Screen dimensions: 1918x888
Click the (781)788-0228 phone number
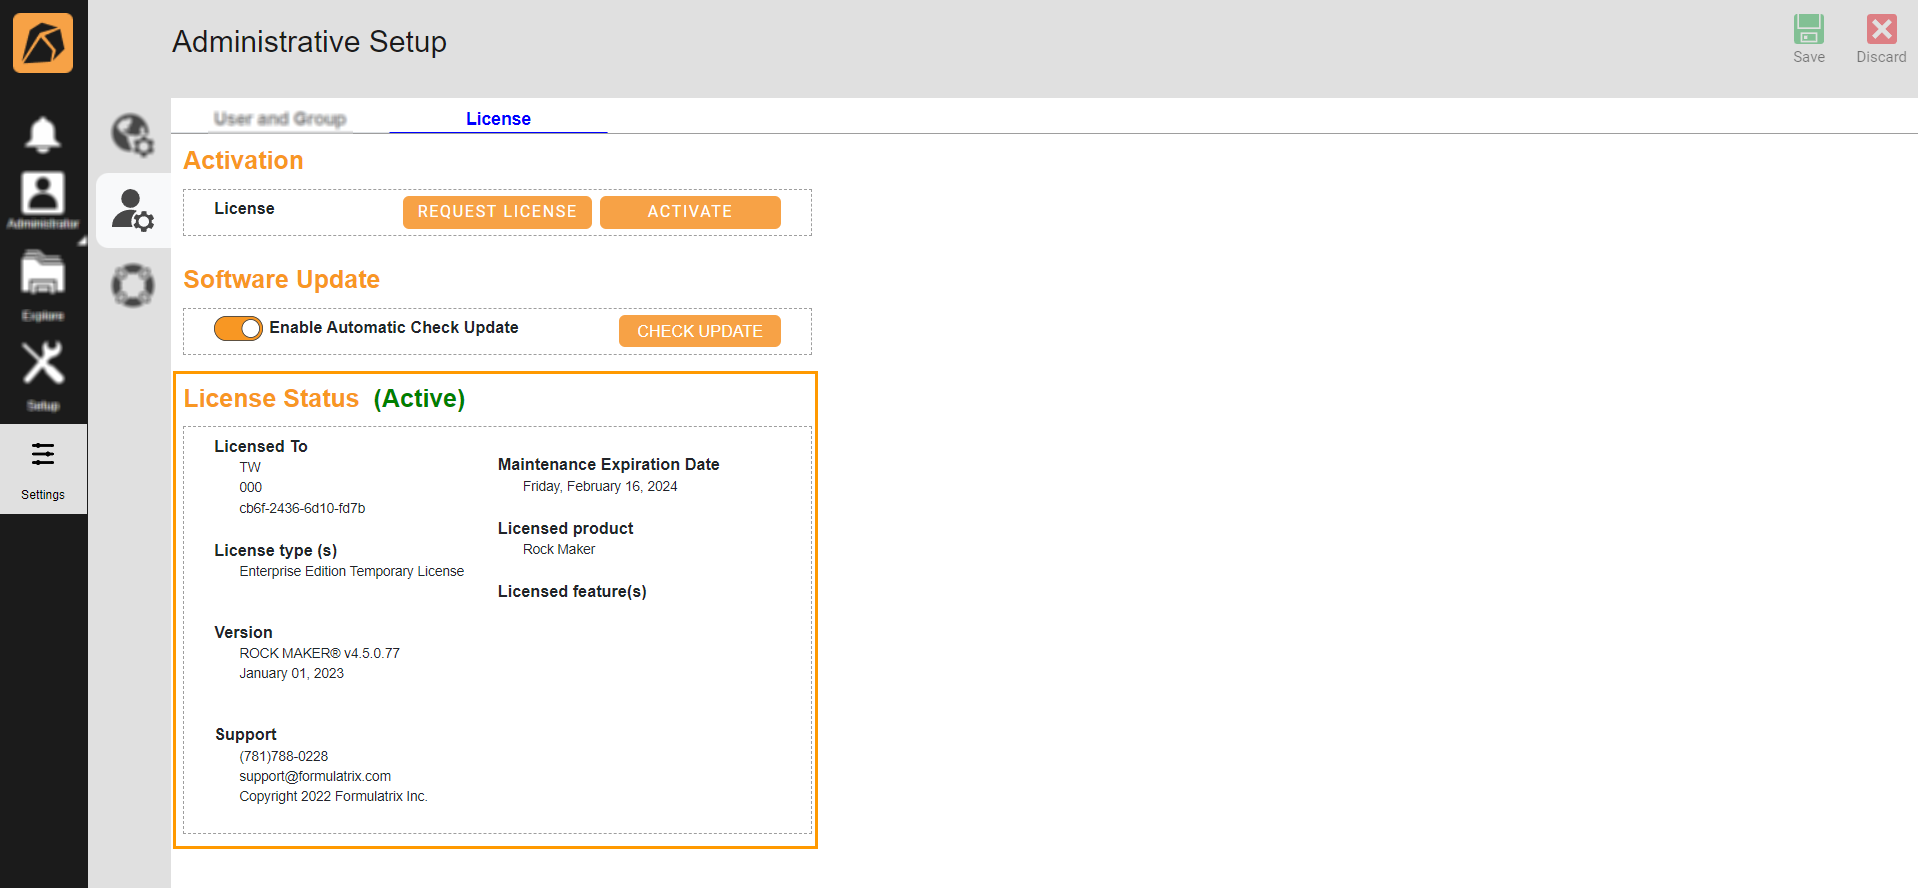[284, 756]
